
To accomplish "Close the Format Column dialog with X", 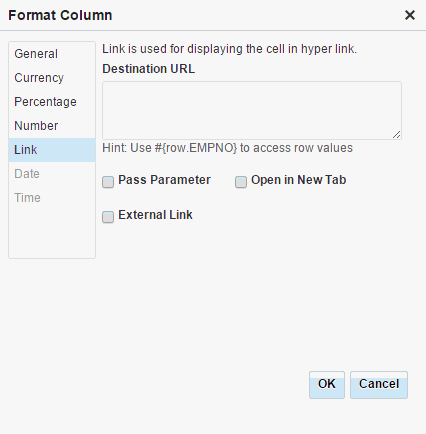I will tap(410, 15).
